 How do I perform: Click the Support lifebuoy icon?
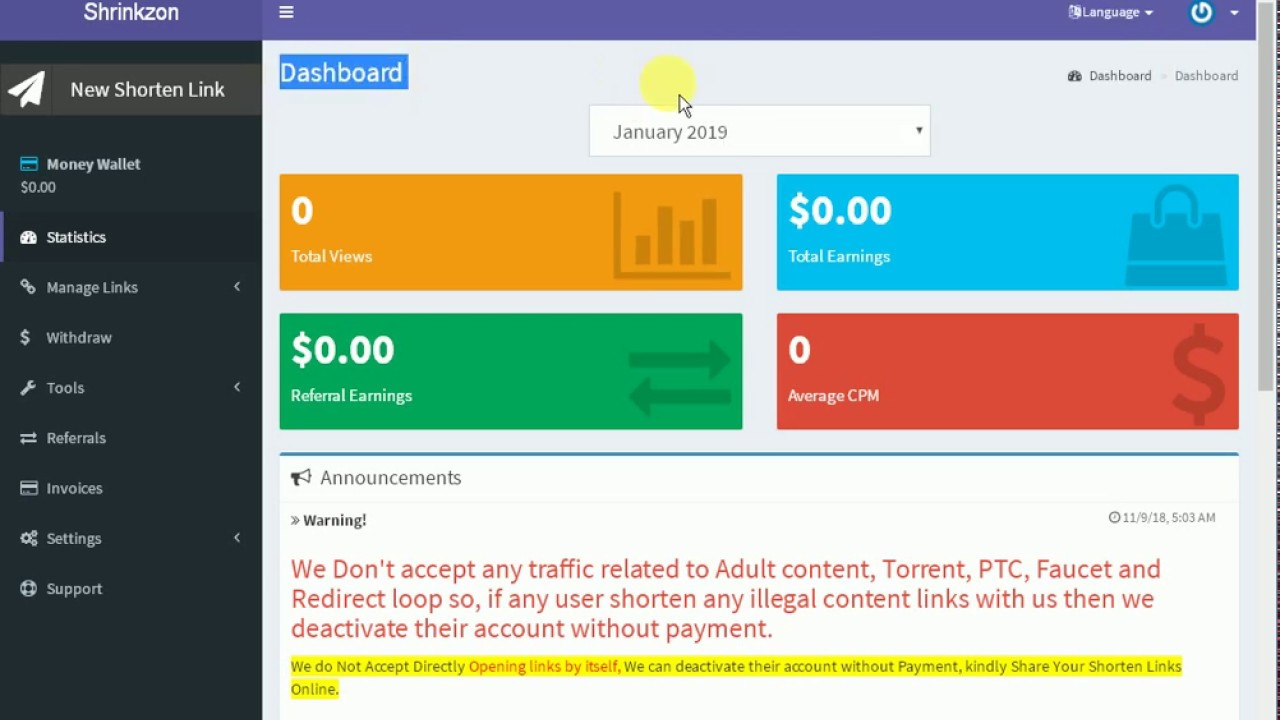click(x=28, y=589)
